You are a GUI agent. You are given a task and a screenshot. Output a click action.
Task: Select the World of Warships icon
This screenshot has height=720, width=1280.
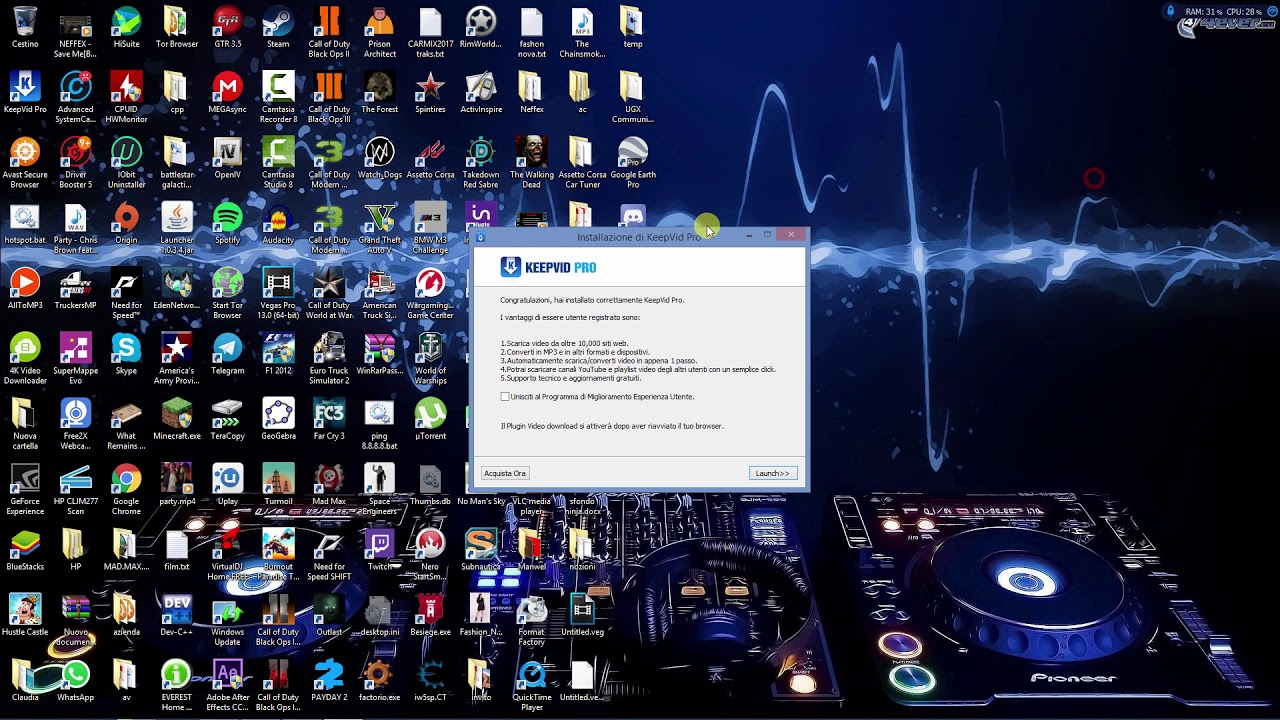pos(430,349)
